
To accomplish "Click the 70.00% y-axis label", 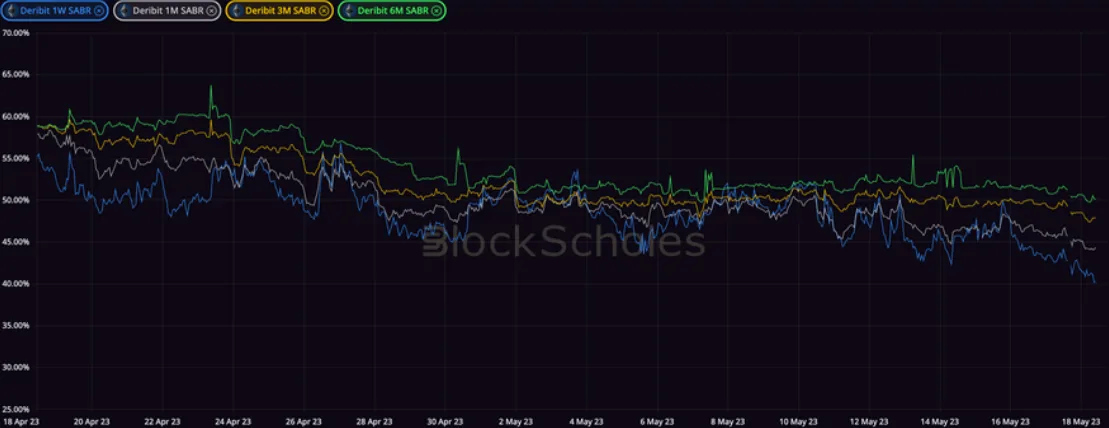I will tap(16, 33).
